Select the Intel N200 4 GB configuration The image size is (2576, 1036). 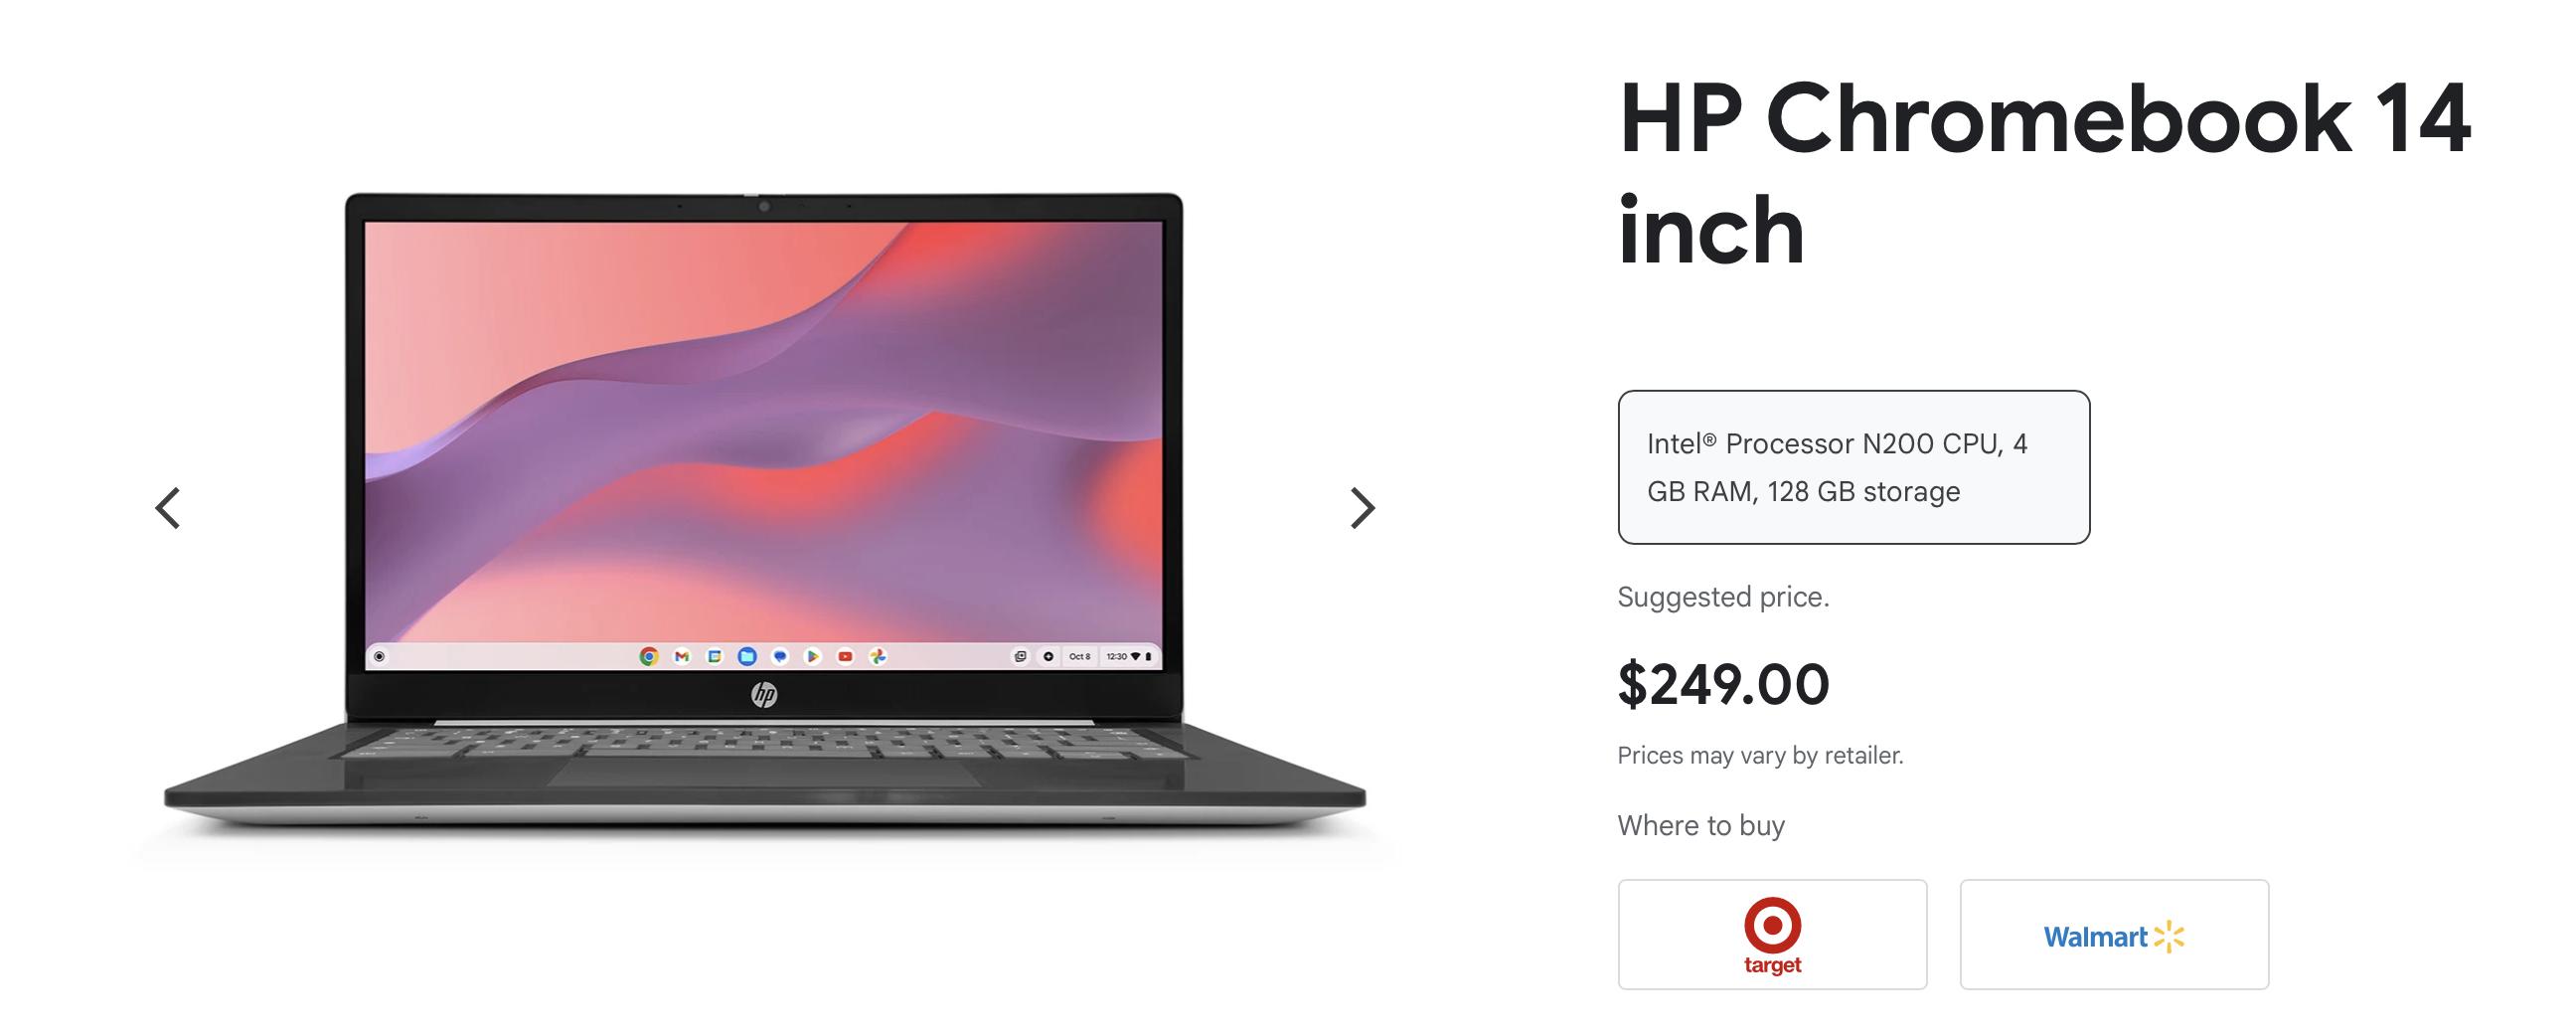1853,467
